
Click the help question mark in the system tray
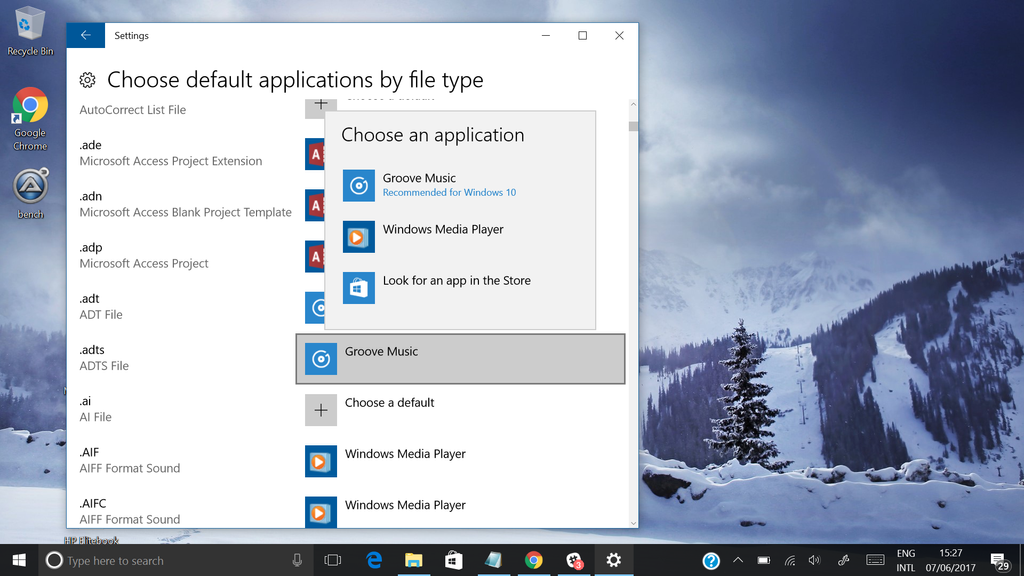point(710,560)
